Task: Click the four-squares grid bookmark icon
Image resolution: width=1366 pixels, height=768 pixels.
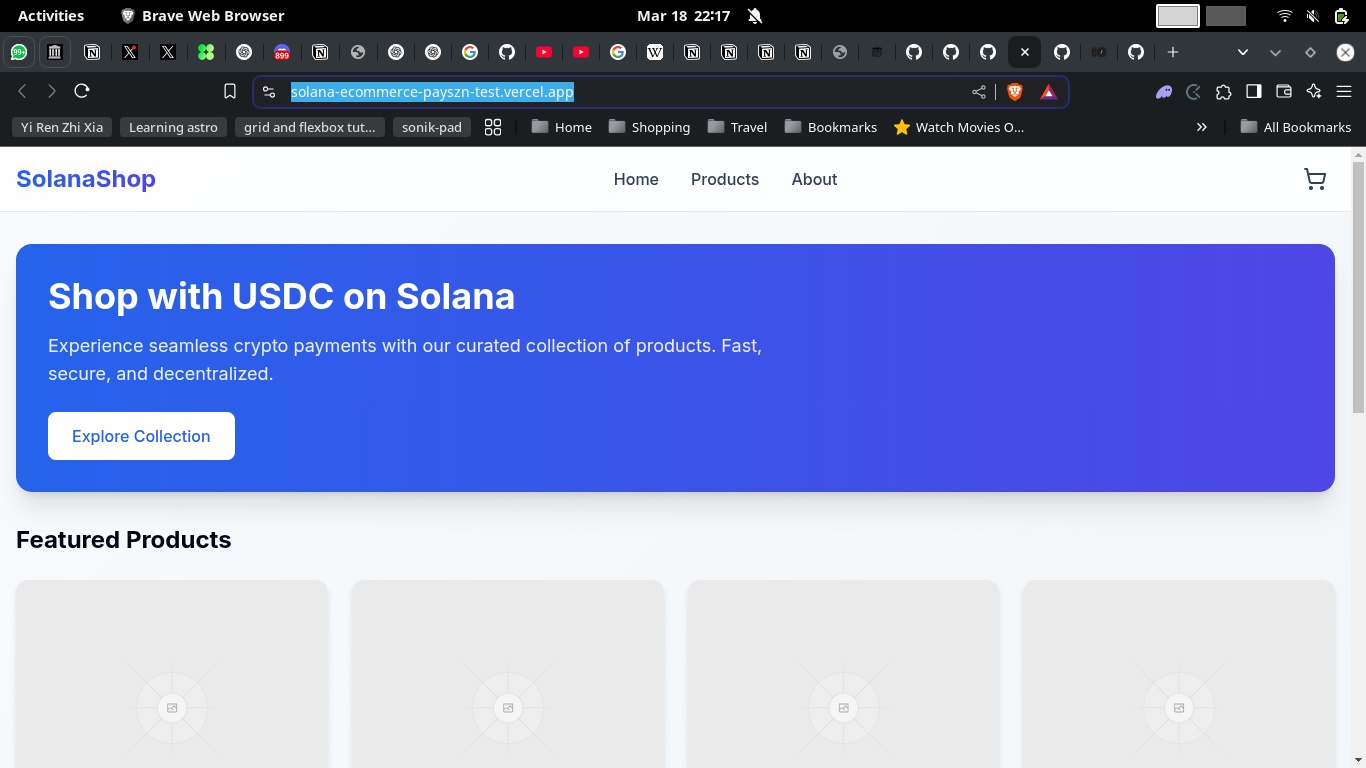Action: pos(493,127)
